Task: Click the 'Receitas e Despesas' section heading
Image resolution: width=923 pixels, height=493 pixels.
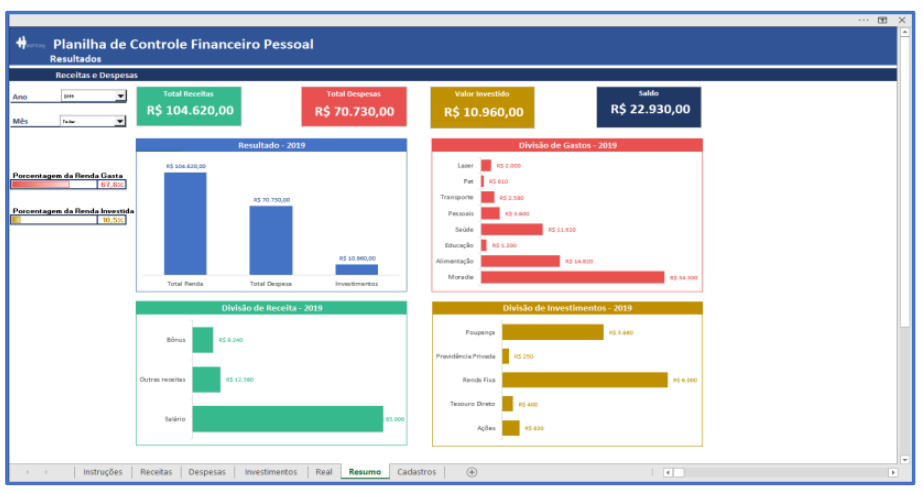Action: tap(97, 75)
